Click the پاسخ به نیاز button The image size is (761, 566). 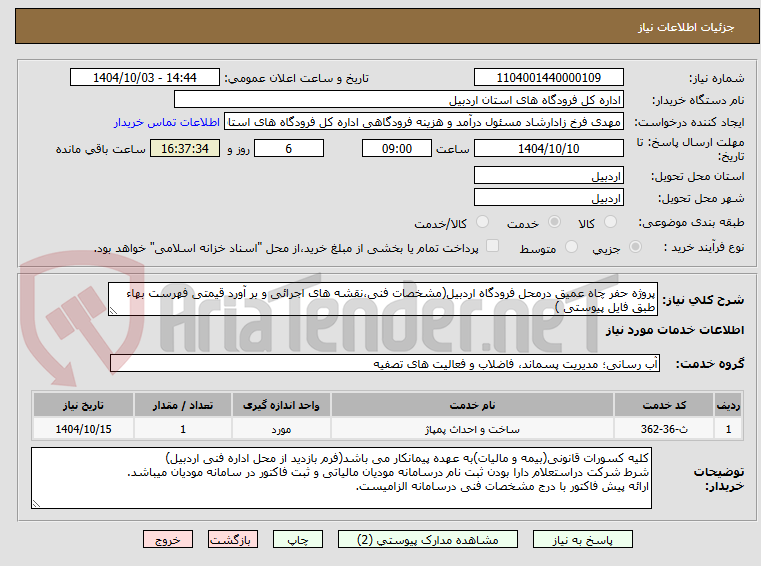click(x=582, y=539)
